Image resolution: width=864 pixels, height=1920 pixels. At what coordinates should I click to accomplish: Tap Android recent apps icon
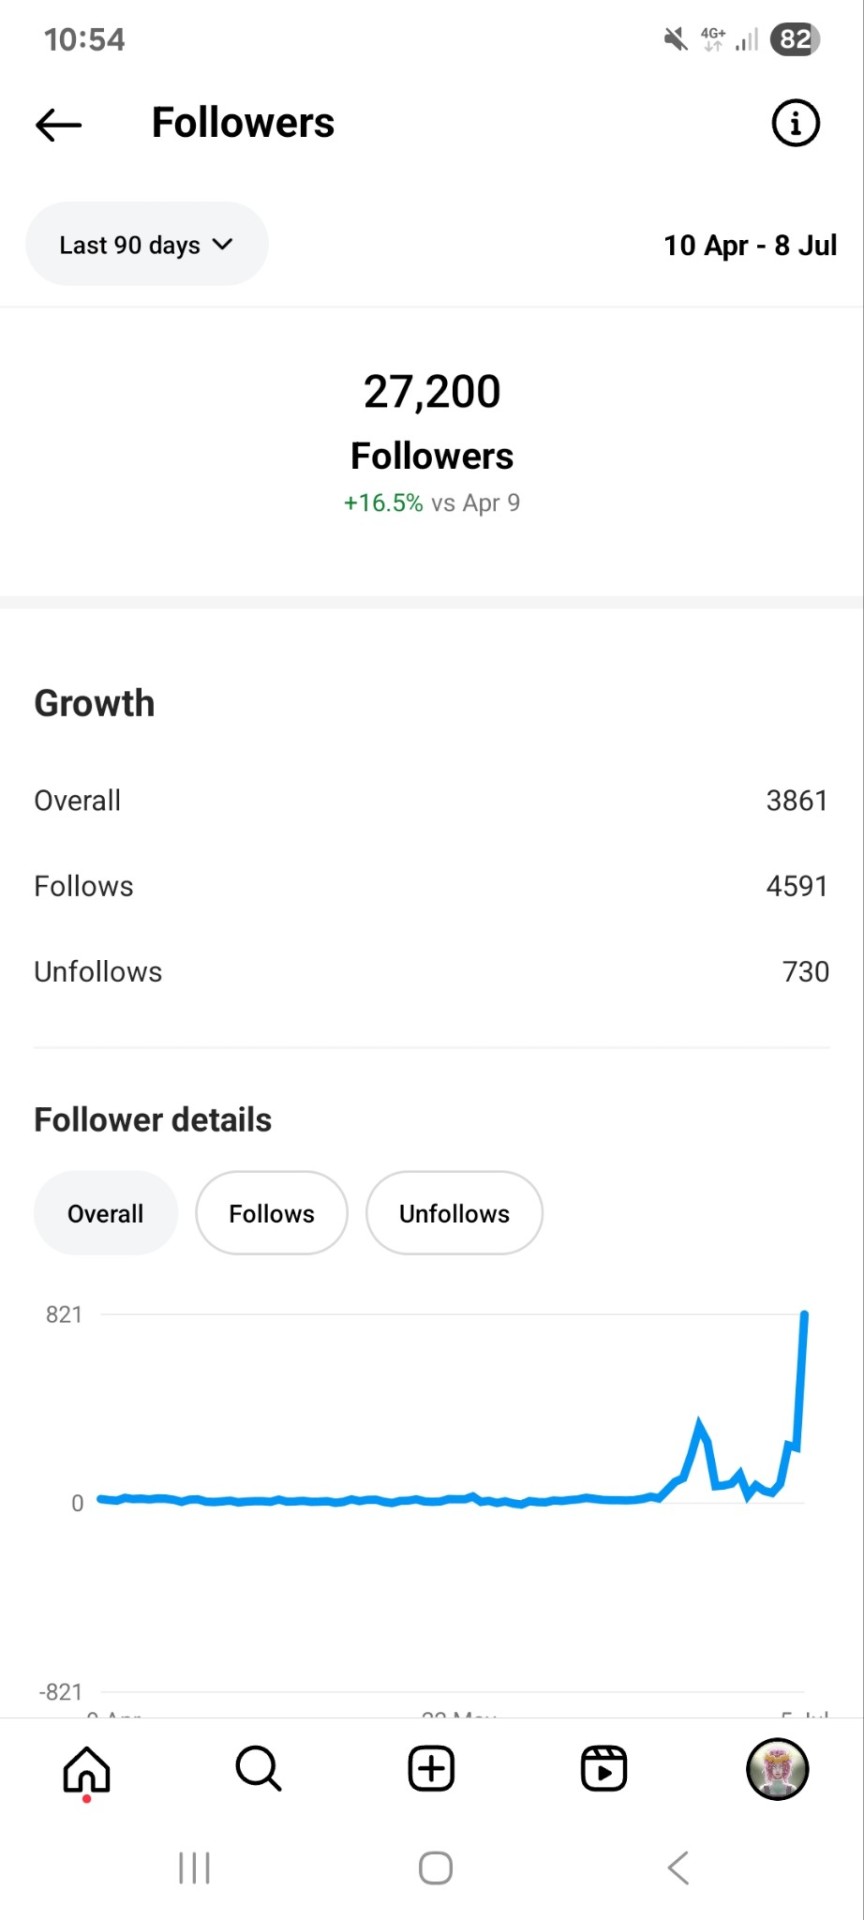[x=194, y=1867]
